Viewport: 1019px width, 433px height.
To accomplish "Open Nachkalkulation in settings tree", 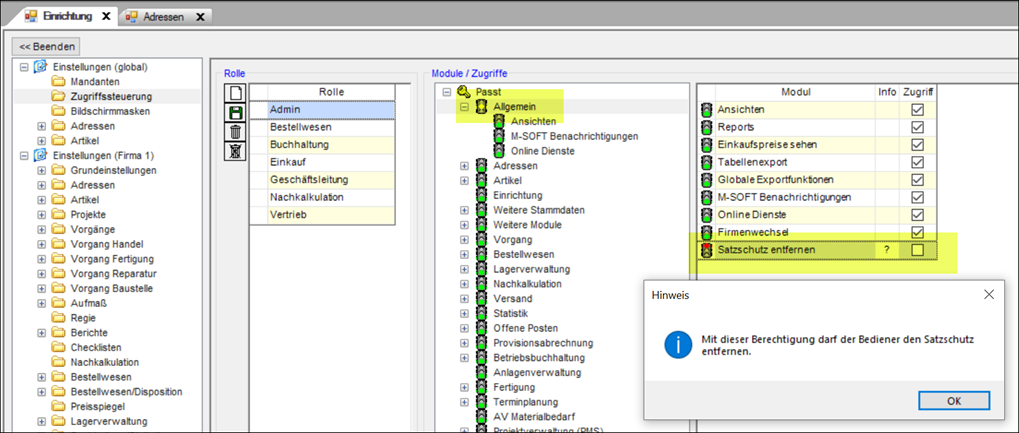I will pyautogui.click(x=105, y=362).
